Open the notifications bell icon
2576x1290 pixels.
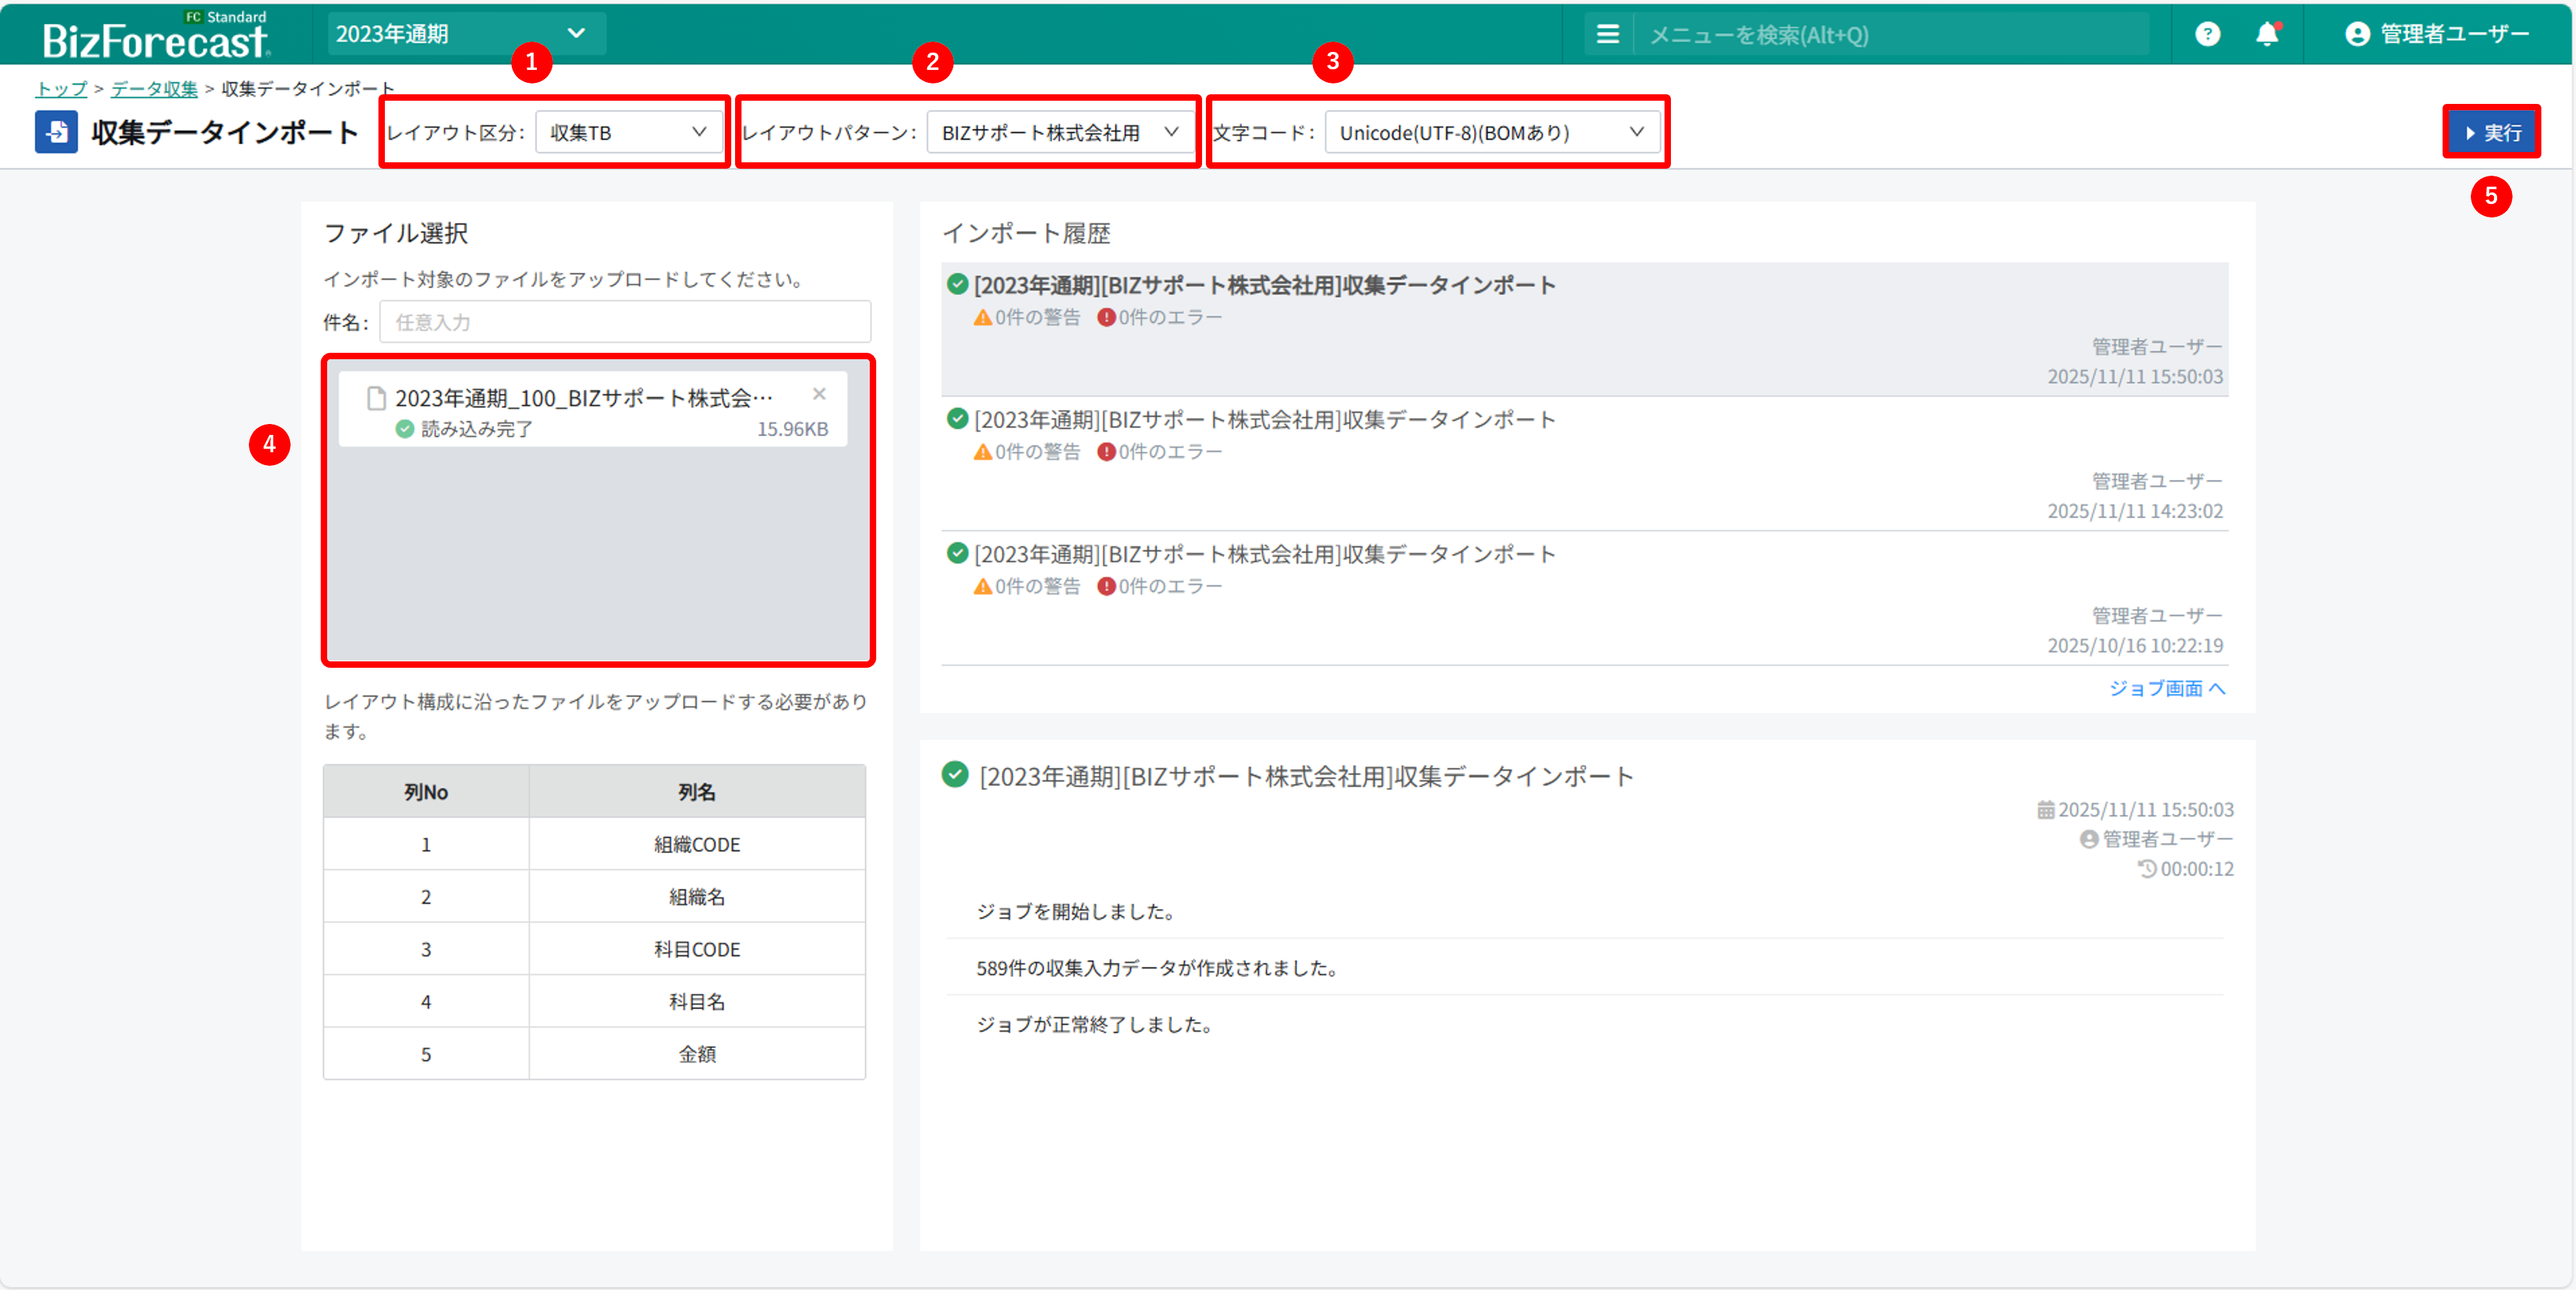[2267, 35]
